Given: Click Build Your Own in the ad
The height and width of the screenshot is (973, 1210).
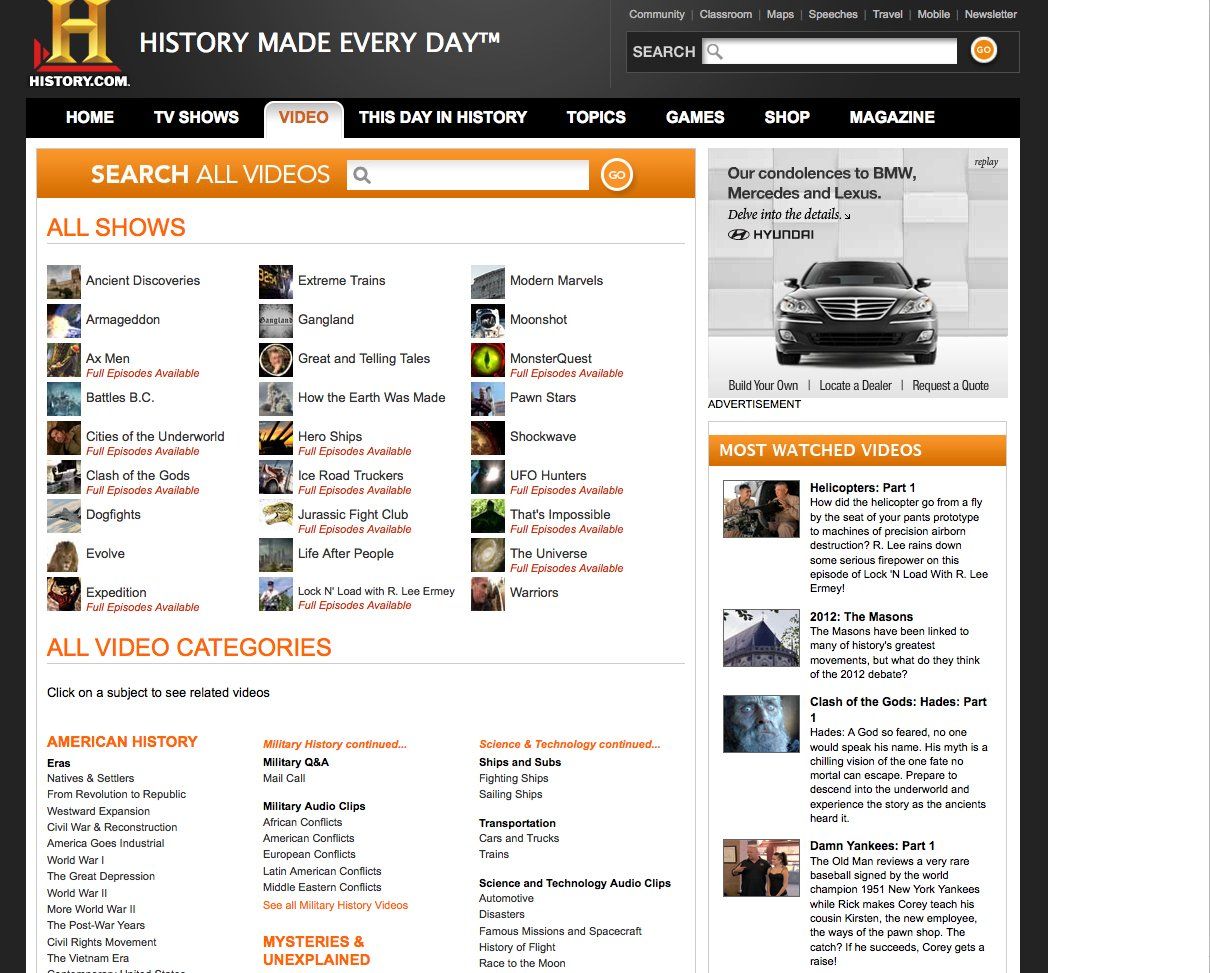Looking at the screenshot, I should [763, 385].
